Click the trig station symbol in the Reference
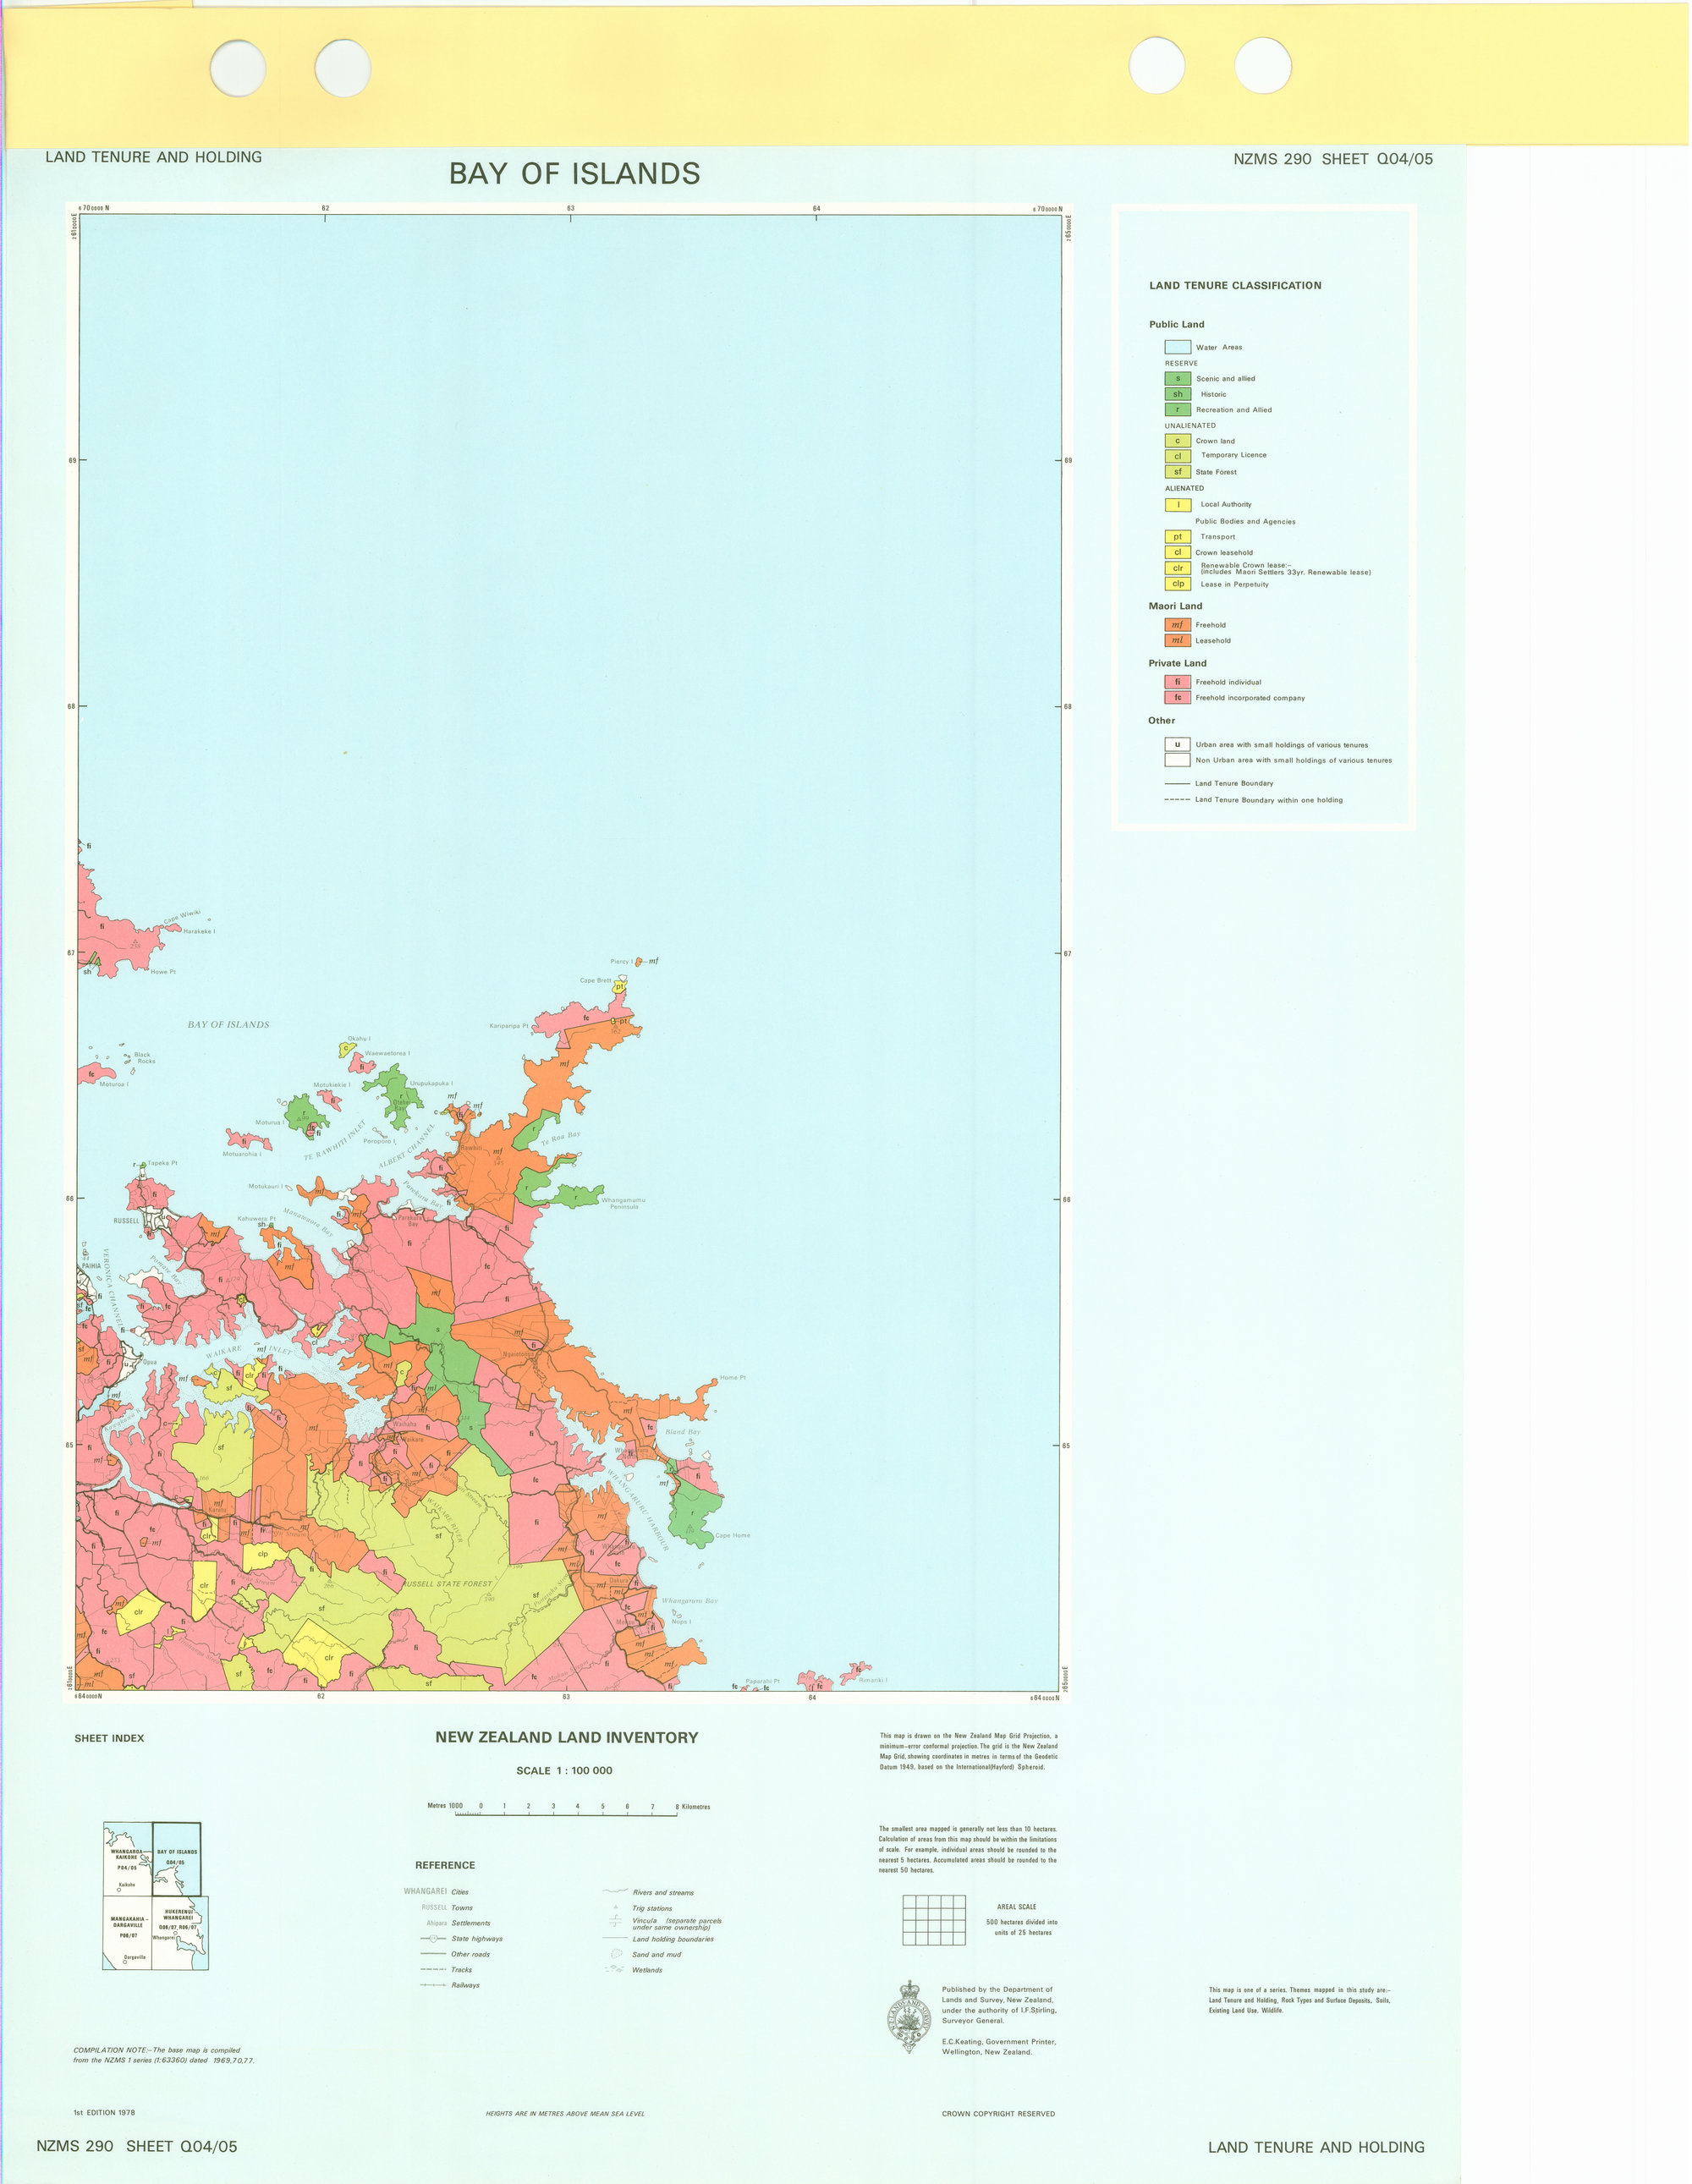Image resolution: width=1692 pixels, height=2184 pixels. [x=616, y=1908]
